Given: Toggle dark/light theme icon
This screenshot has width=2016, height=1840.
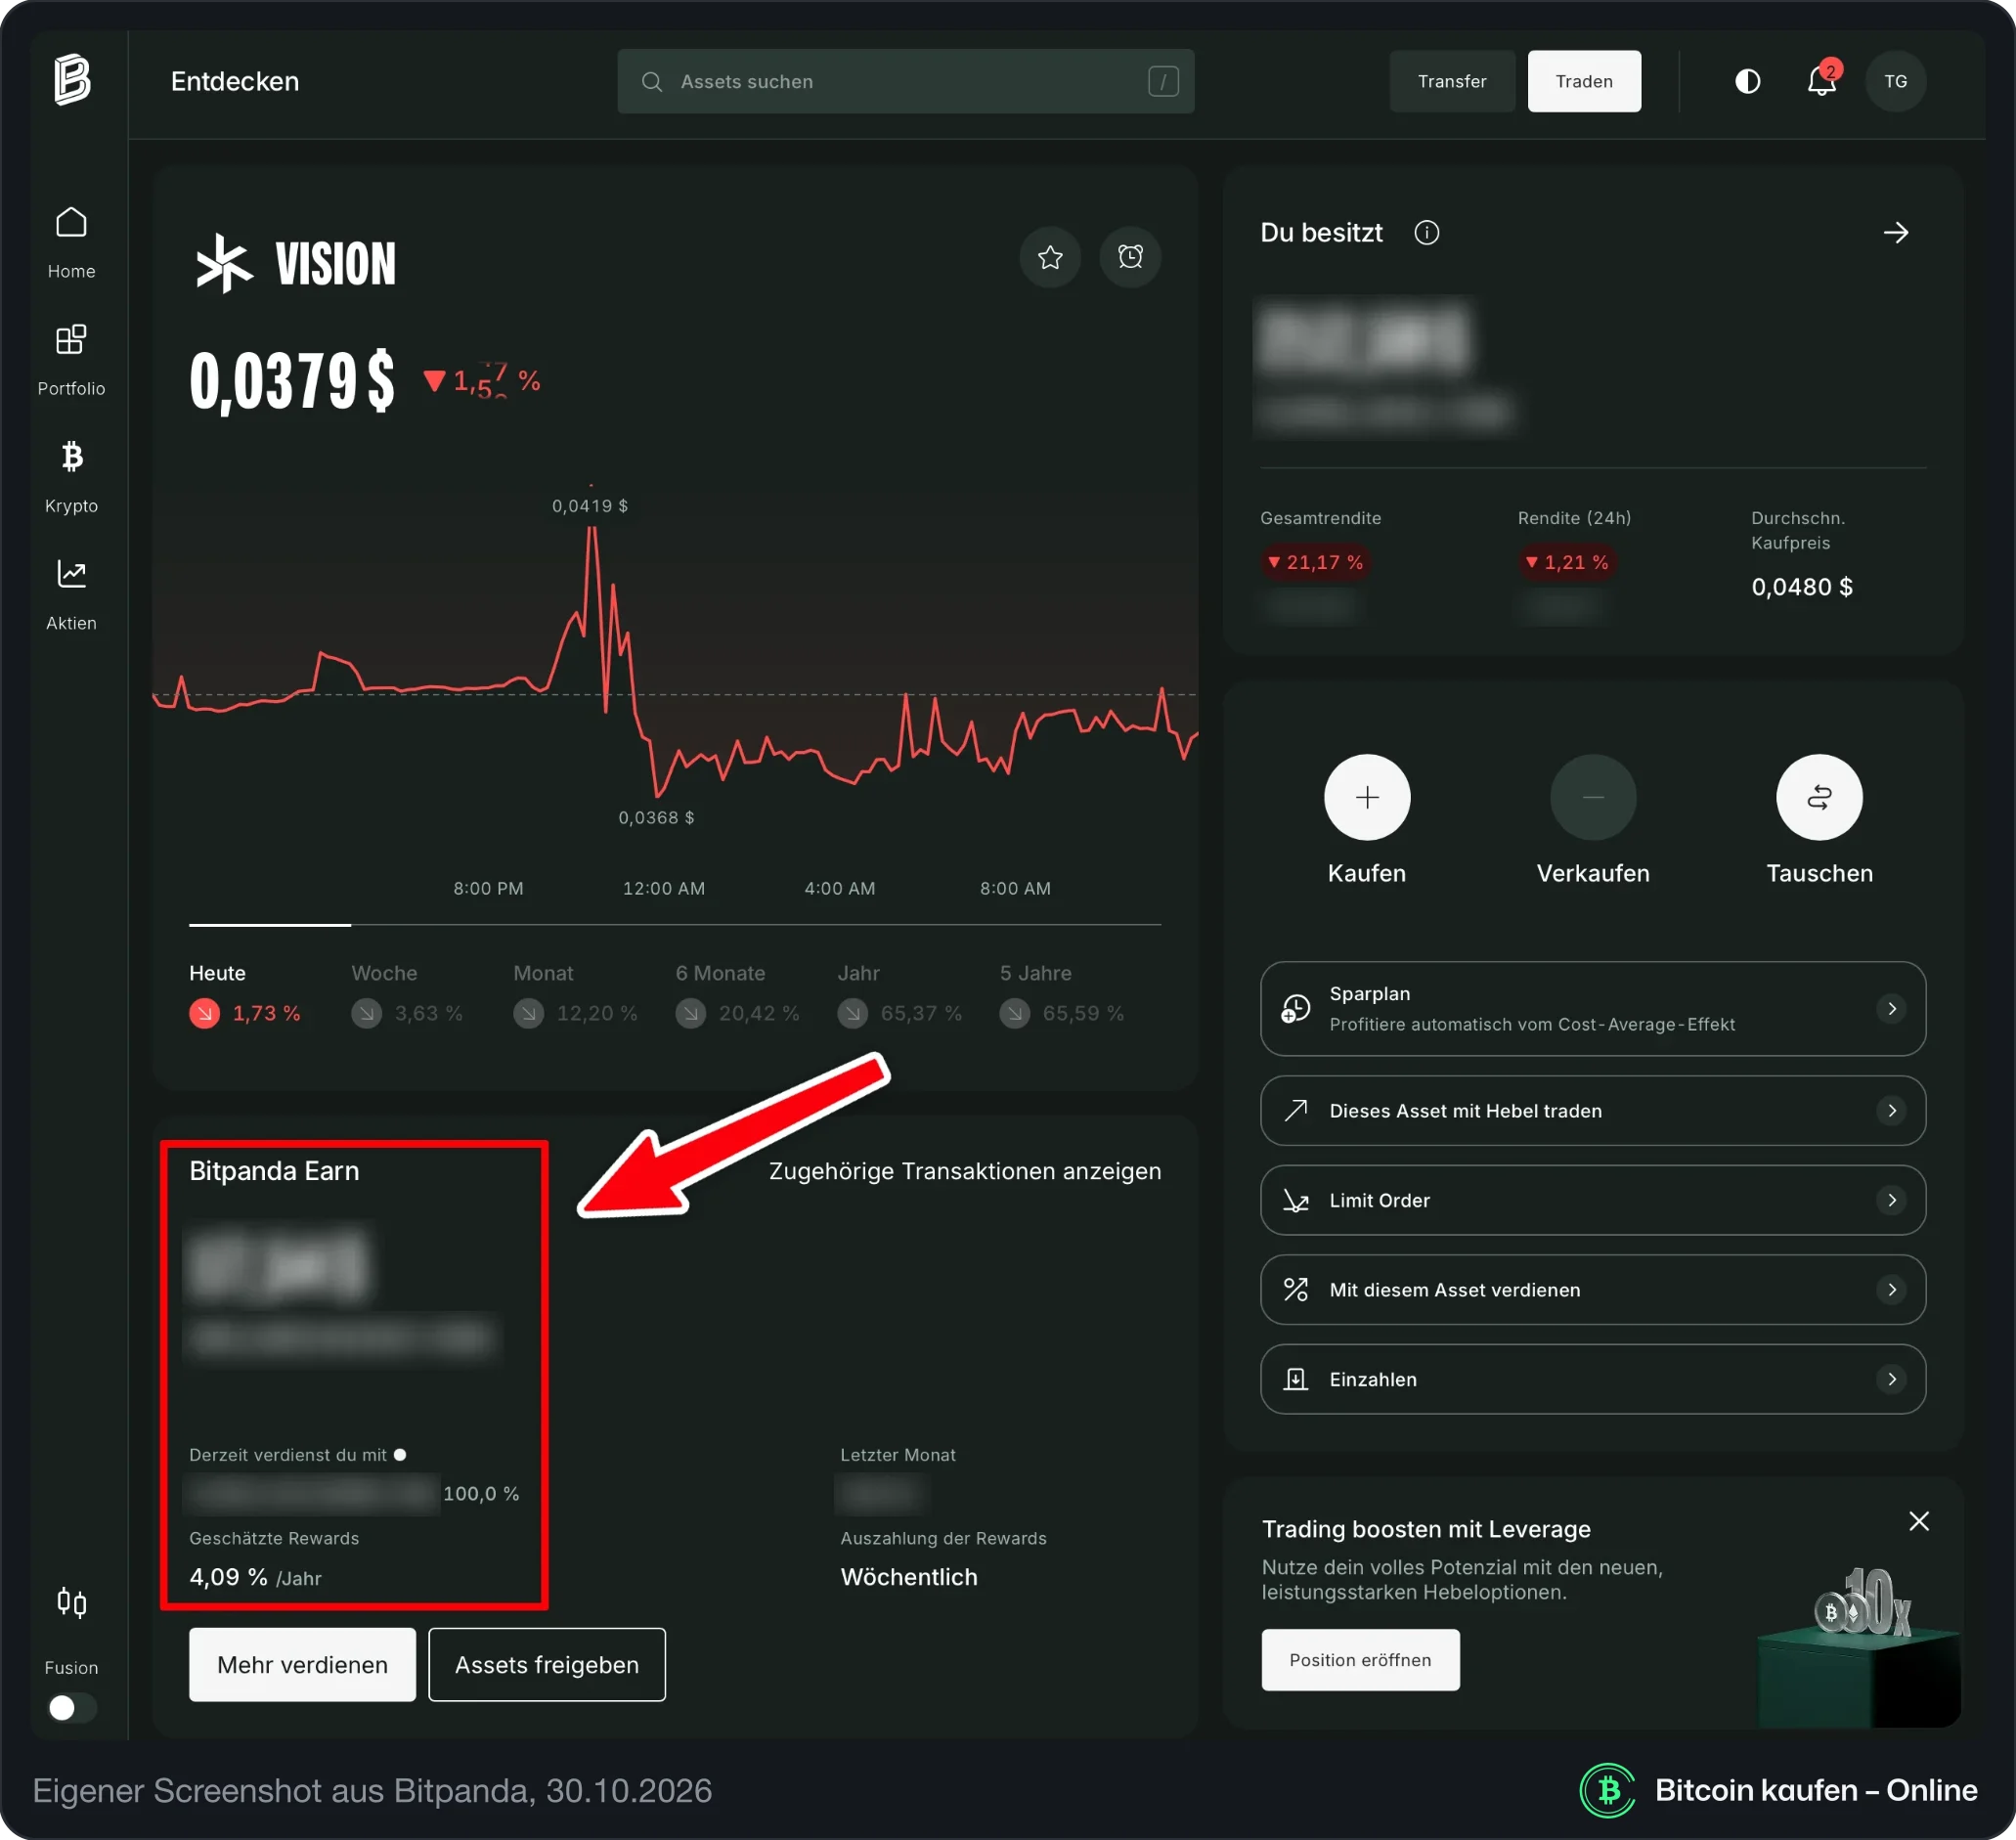Looking at the screenshot, I should [x=1747, y=81].
